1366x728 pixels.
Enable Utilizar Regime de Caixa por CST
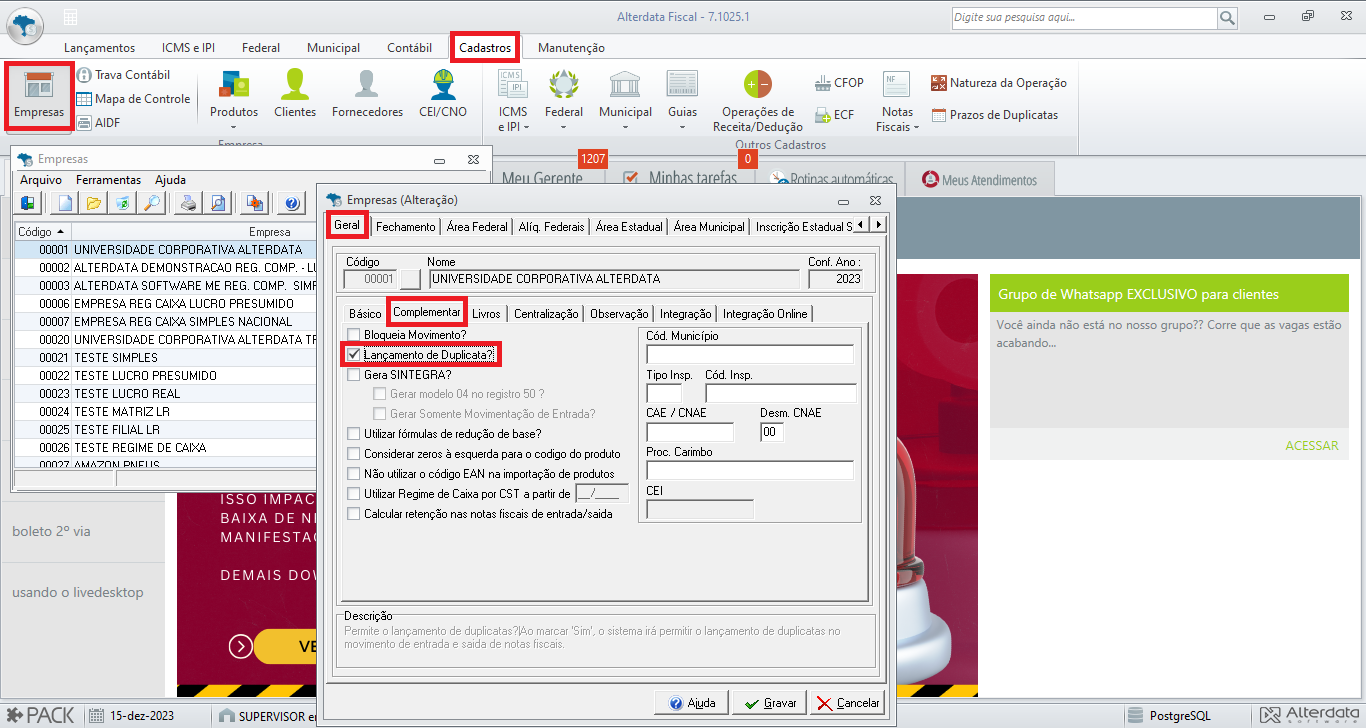click(x=353, y=494)
